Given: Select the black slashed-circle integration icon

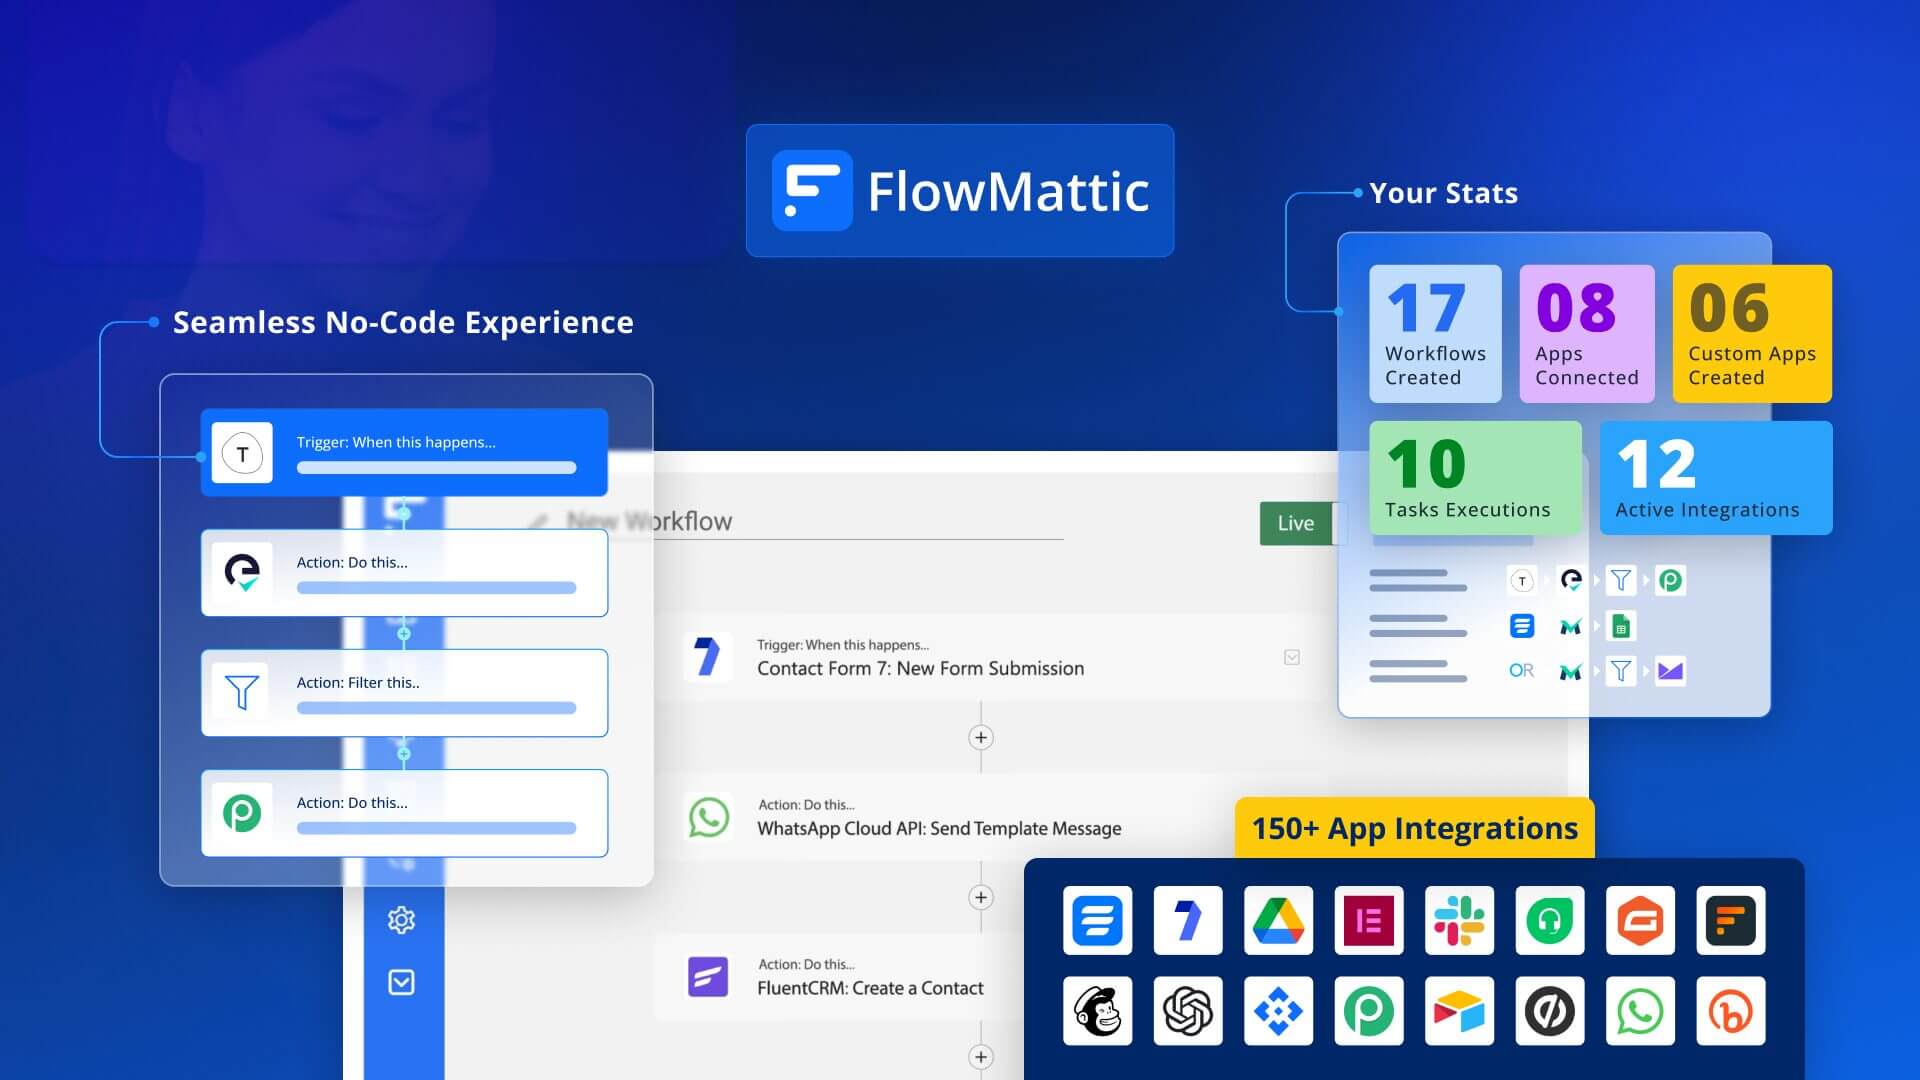Looking at the screenshot, I should [1550, 1011].
